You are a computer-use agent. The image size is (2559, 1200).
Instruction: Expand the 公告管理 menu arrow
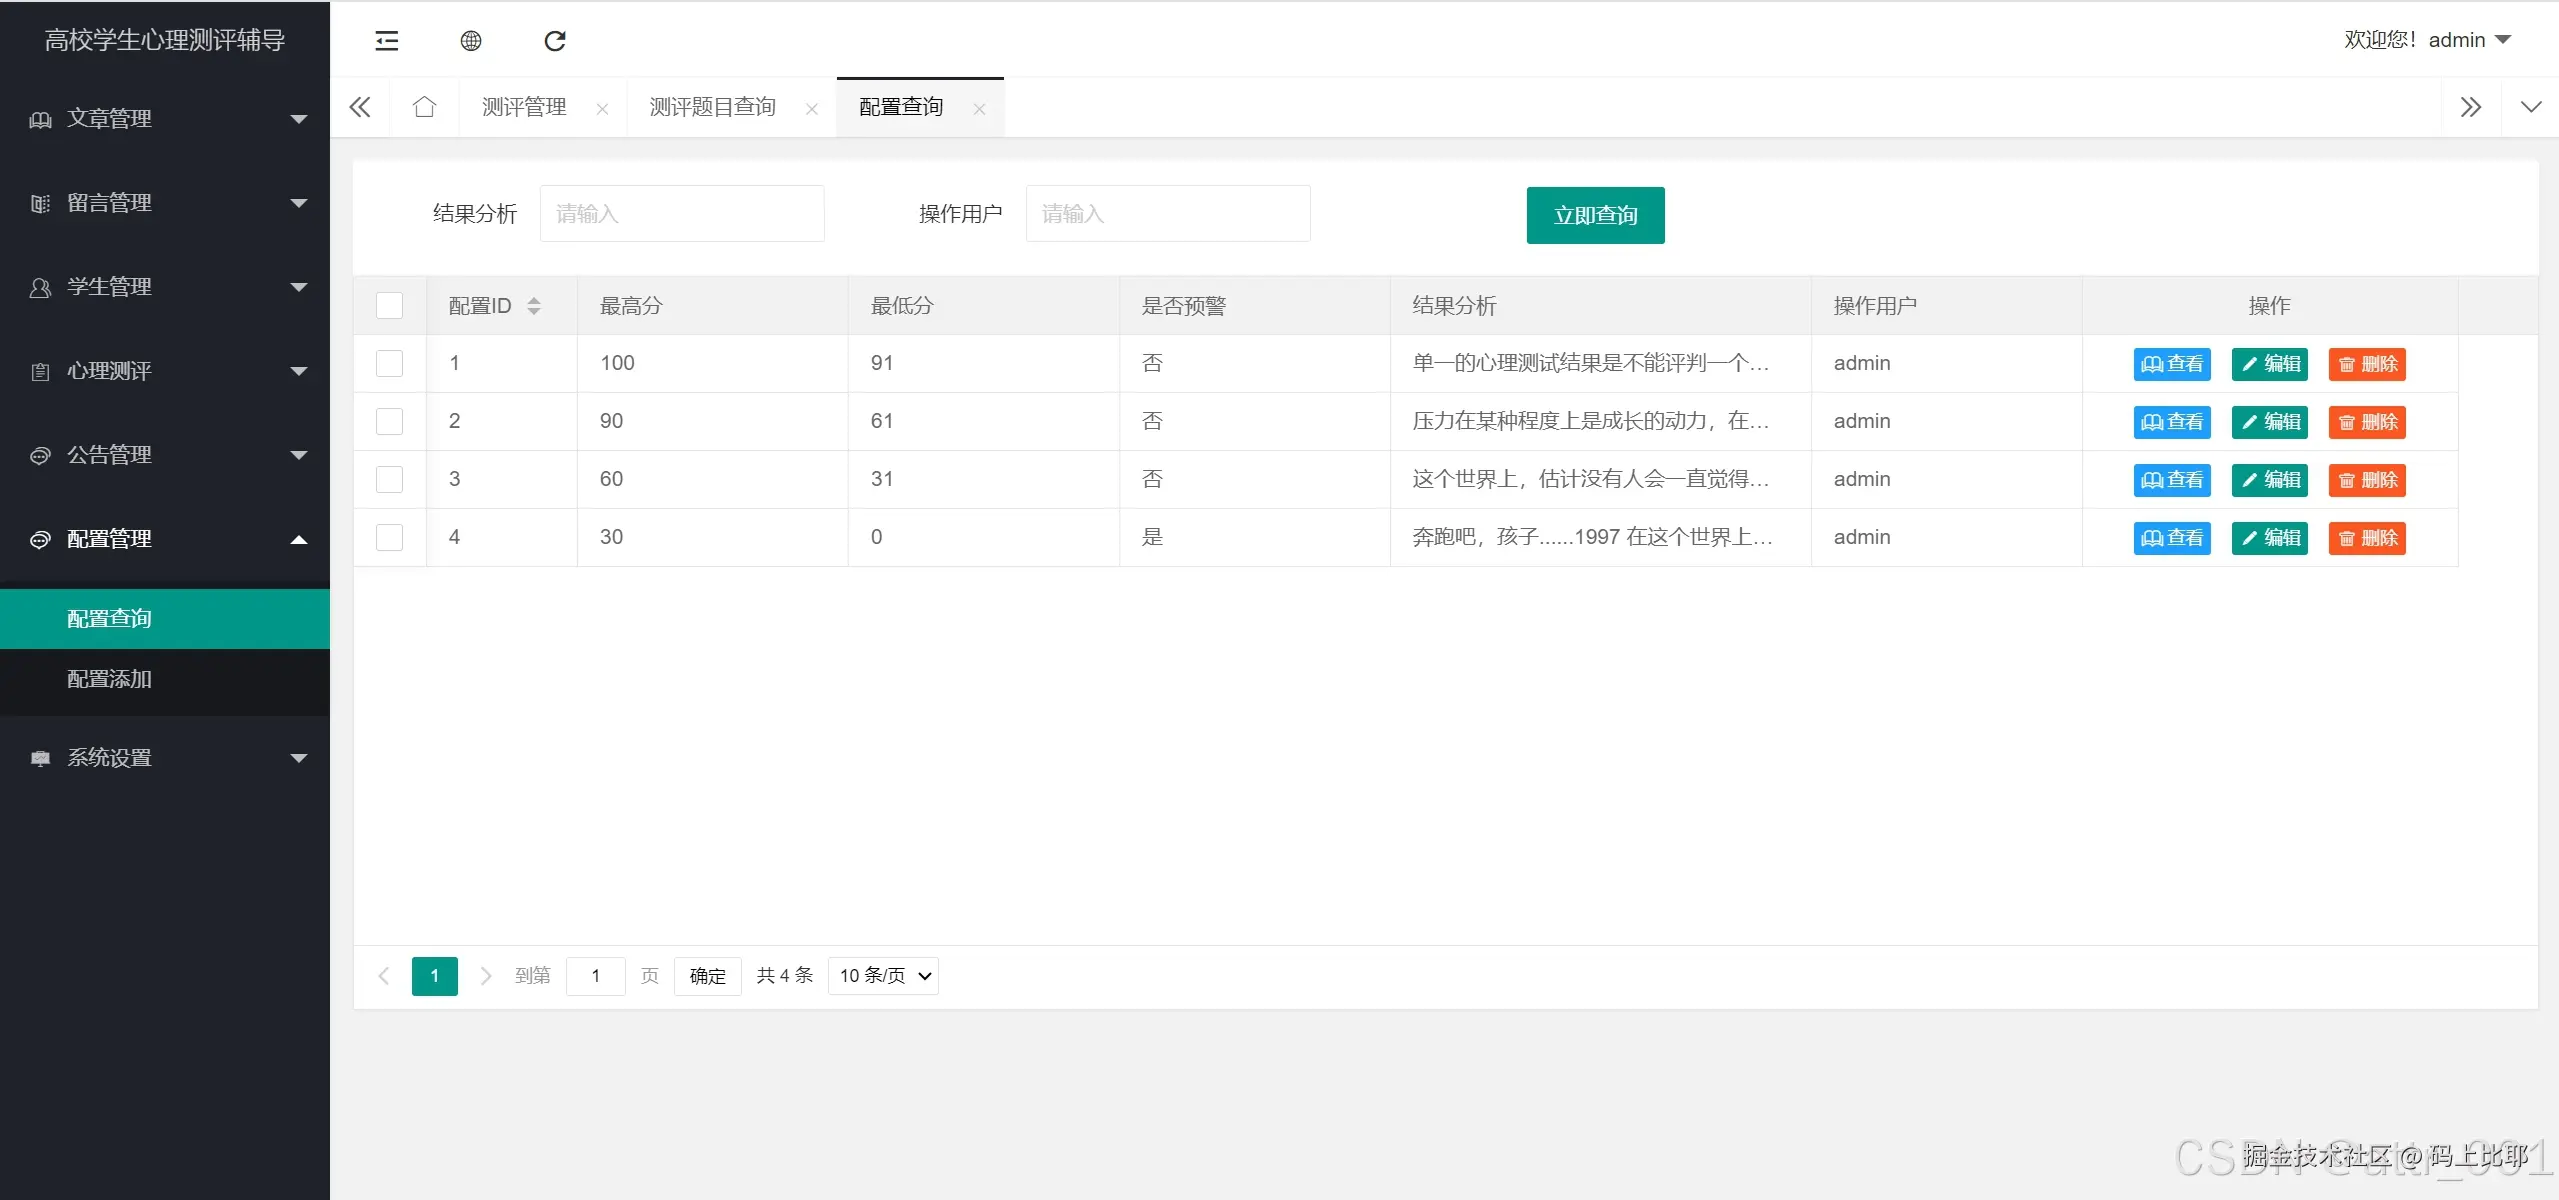click(x=298, y=456)
